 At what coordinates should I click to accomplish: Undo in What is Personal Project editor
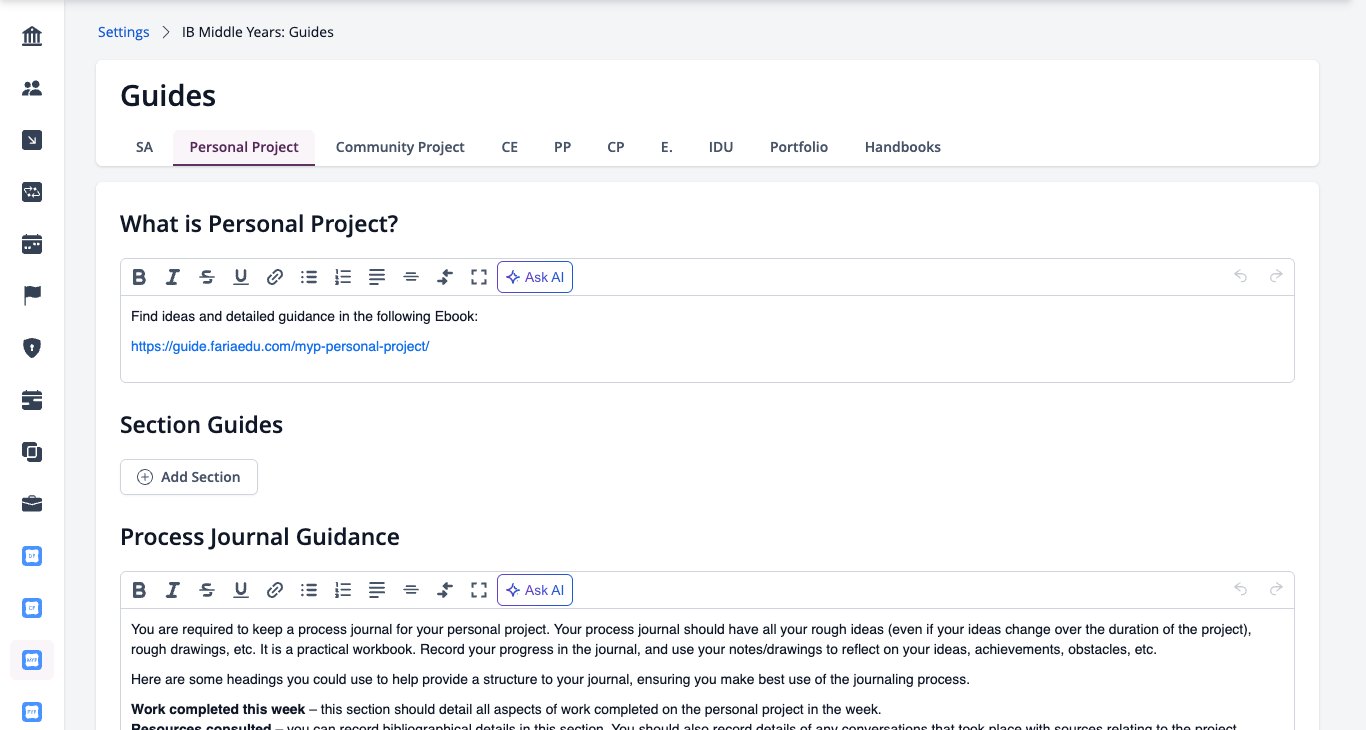1241,277
